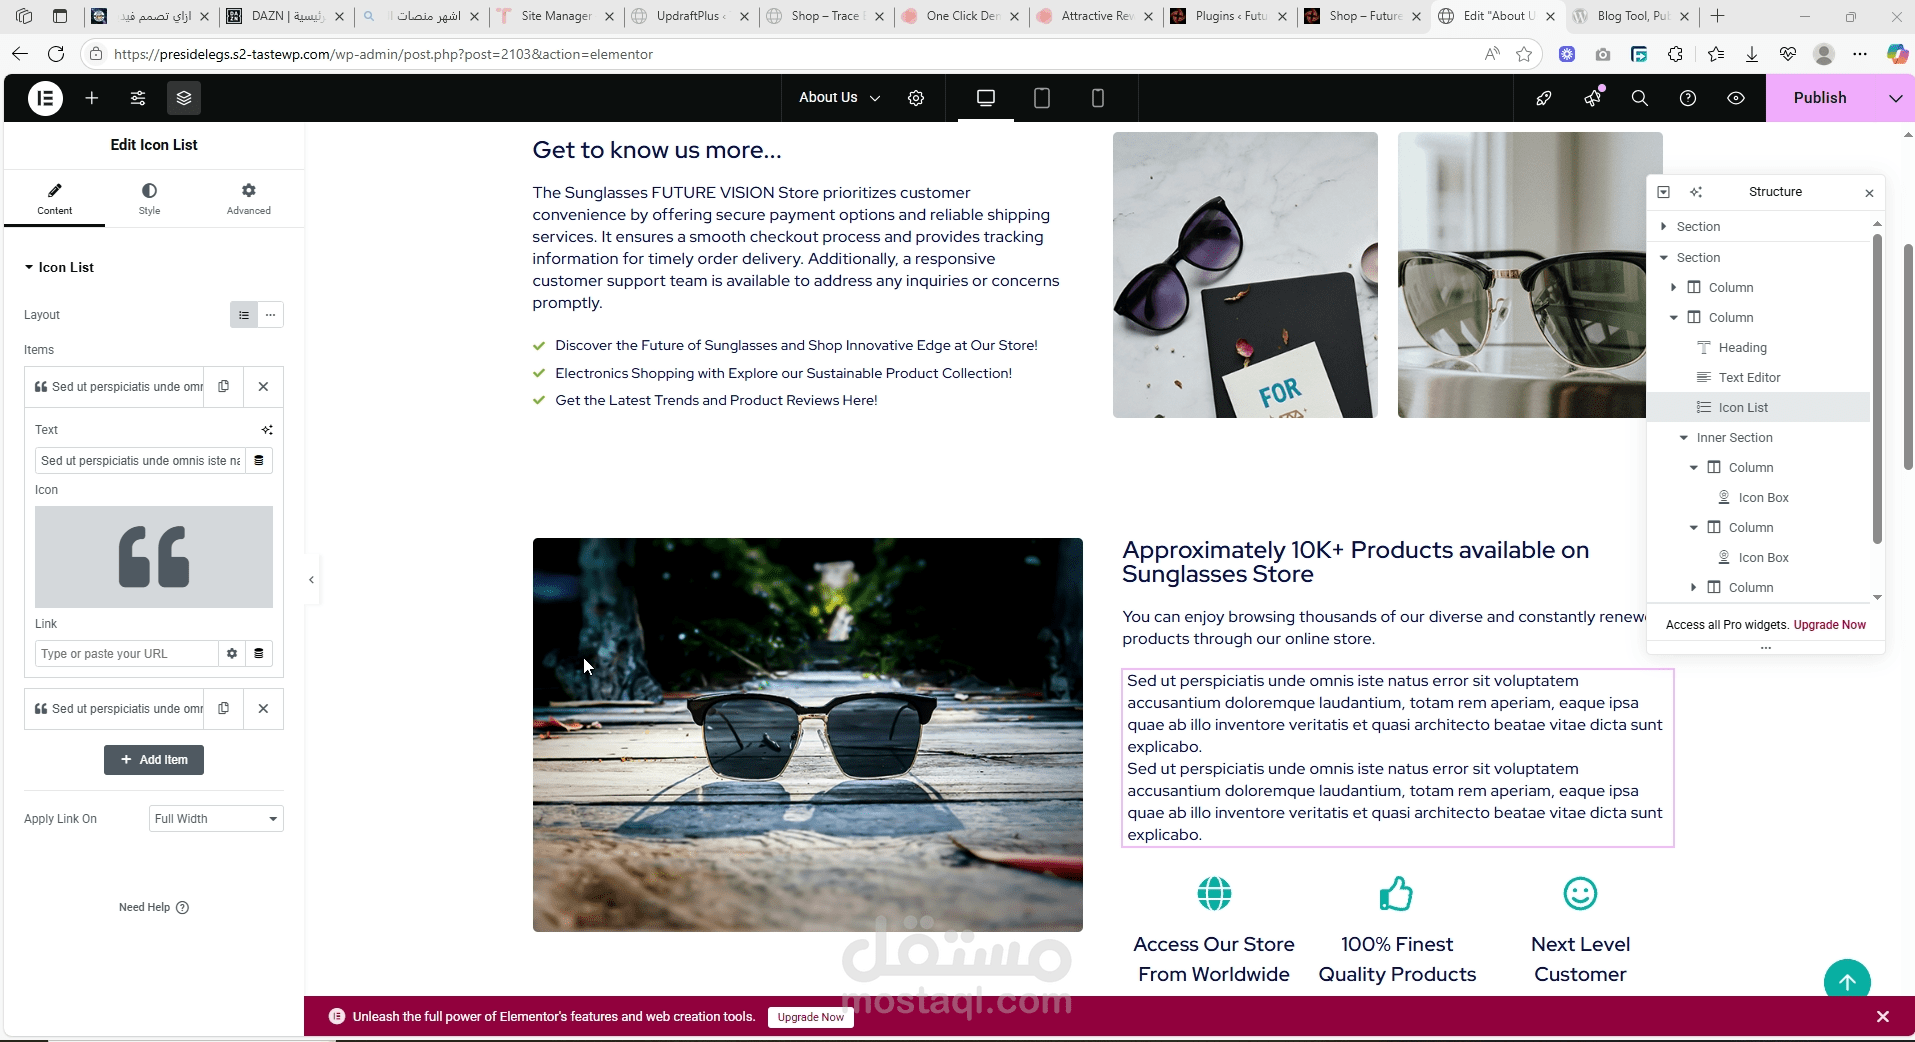Open the About Us page dropdown
Screen dimensions: 1915x1042
839,98
